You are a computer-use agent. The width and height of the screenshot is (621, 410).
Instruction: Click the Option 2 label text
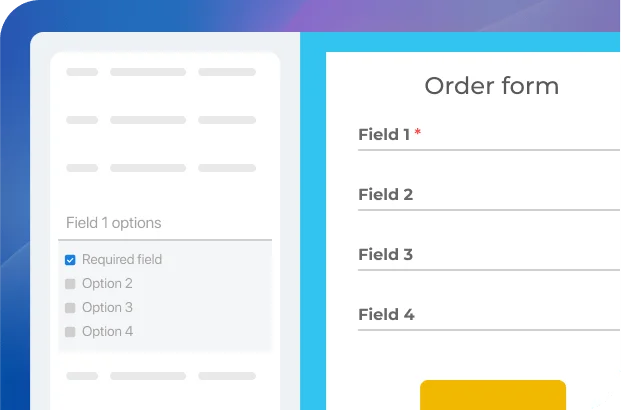click(107, 284)
